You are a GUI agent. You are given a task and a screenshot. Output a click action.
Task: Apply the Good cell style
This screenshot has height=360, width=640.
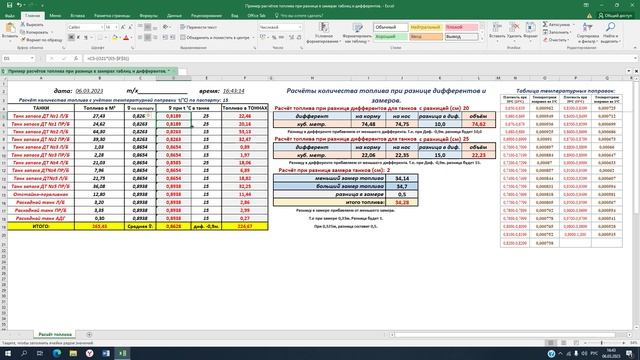pyautogui.click(x=390, y=37)
